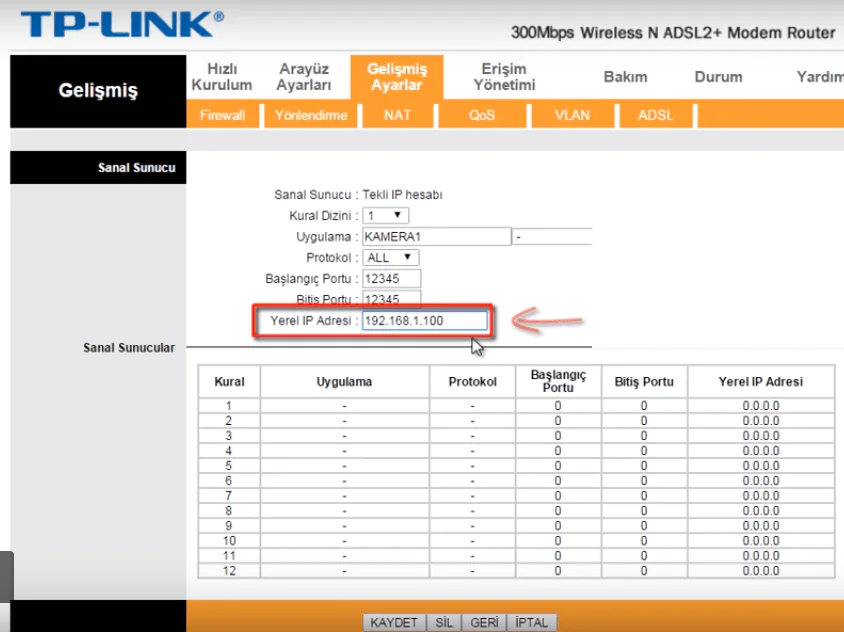Switch to the NAT tab
This screenshot has width=844, height=632.
point(397,115)
